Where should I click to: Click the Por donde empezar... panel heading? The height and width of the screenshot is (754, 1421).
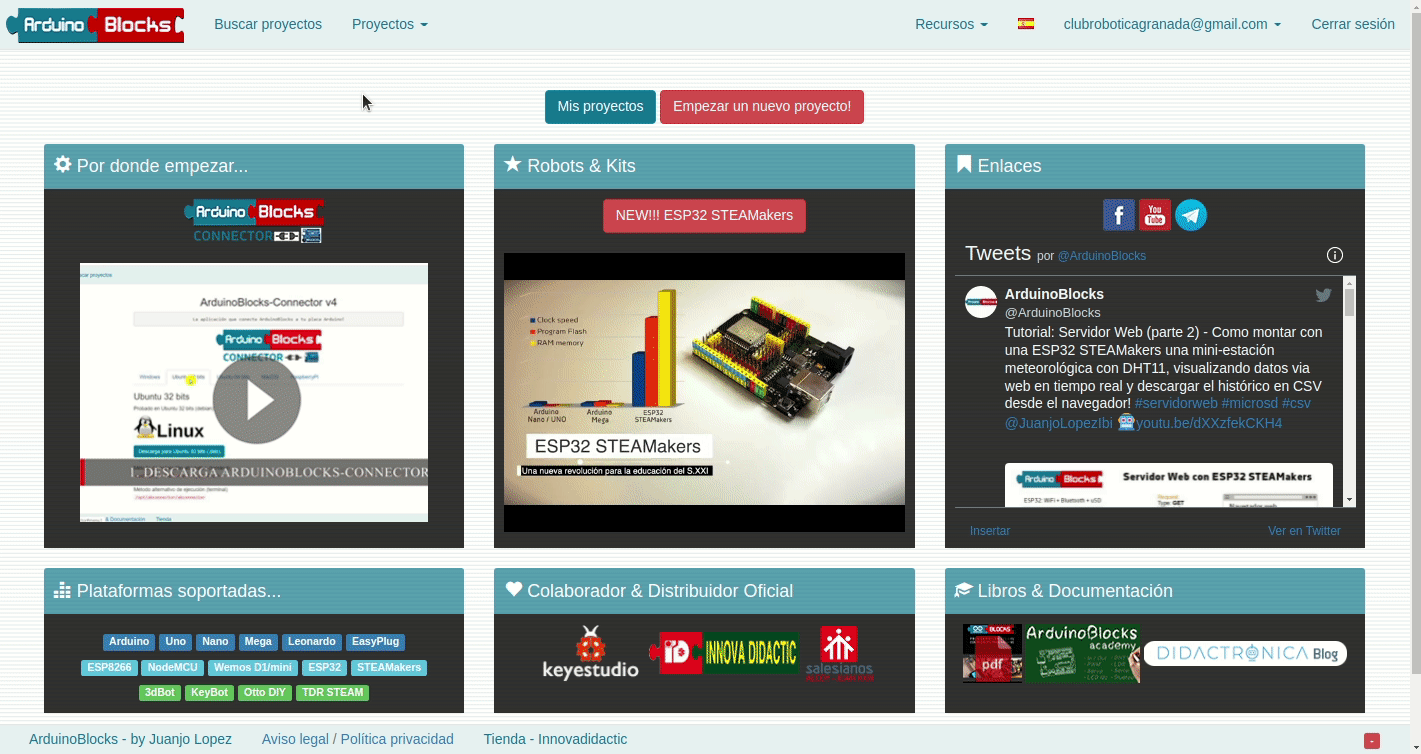pyautogui.click(x=254, y=166)
